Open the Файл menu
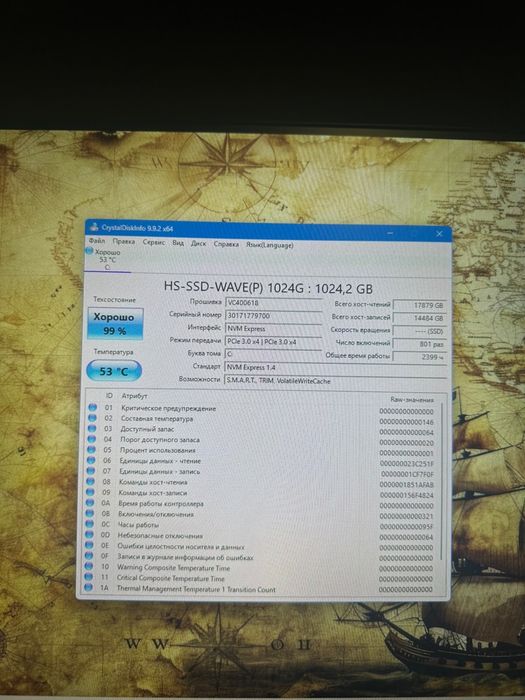525x700 pixels. coord(97,241)
